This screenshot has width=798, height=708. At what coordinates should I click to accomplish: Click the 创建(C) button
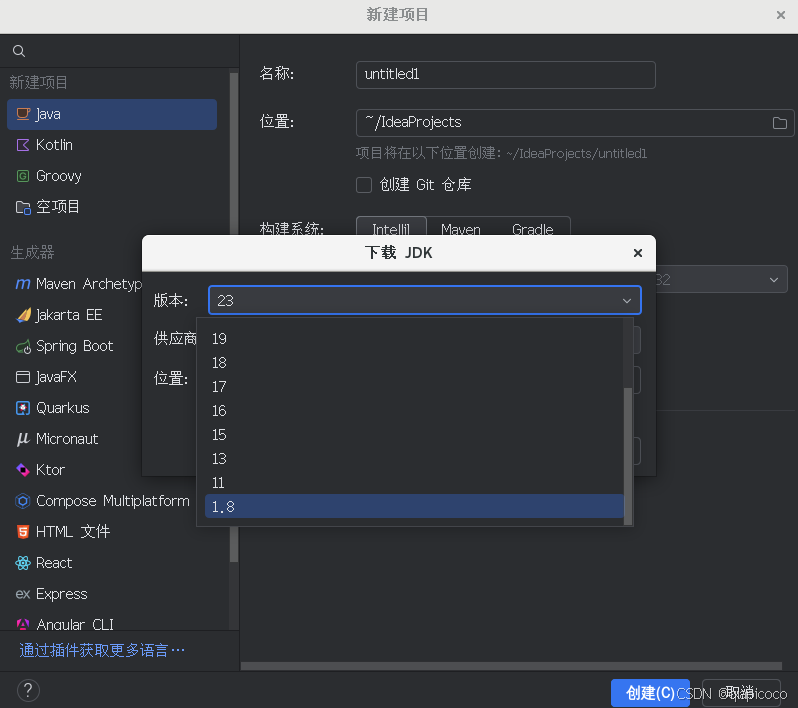[x=650, y=693]
